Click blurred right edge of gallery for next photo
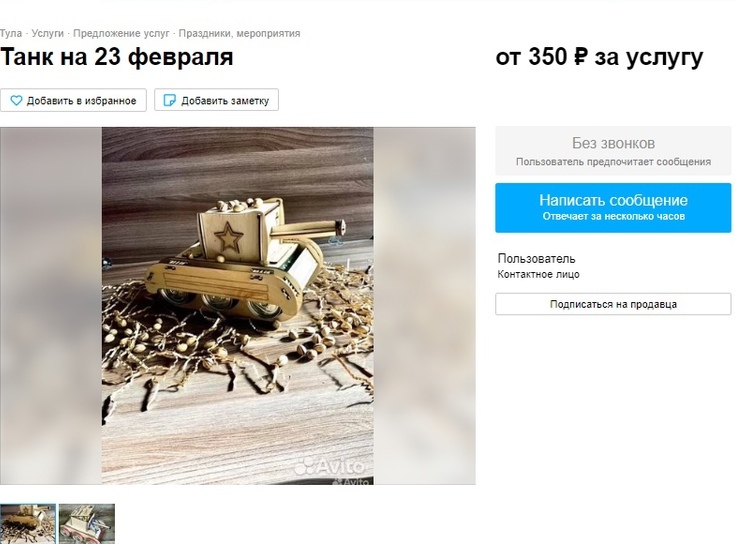 pyautogui.click(x=425, y=306)
